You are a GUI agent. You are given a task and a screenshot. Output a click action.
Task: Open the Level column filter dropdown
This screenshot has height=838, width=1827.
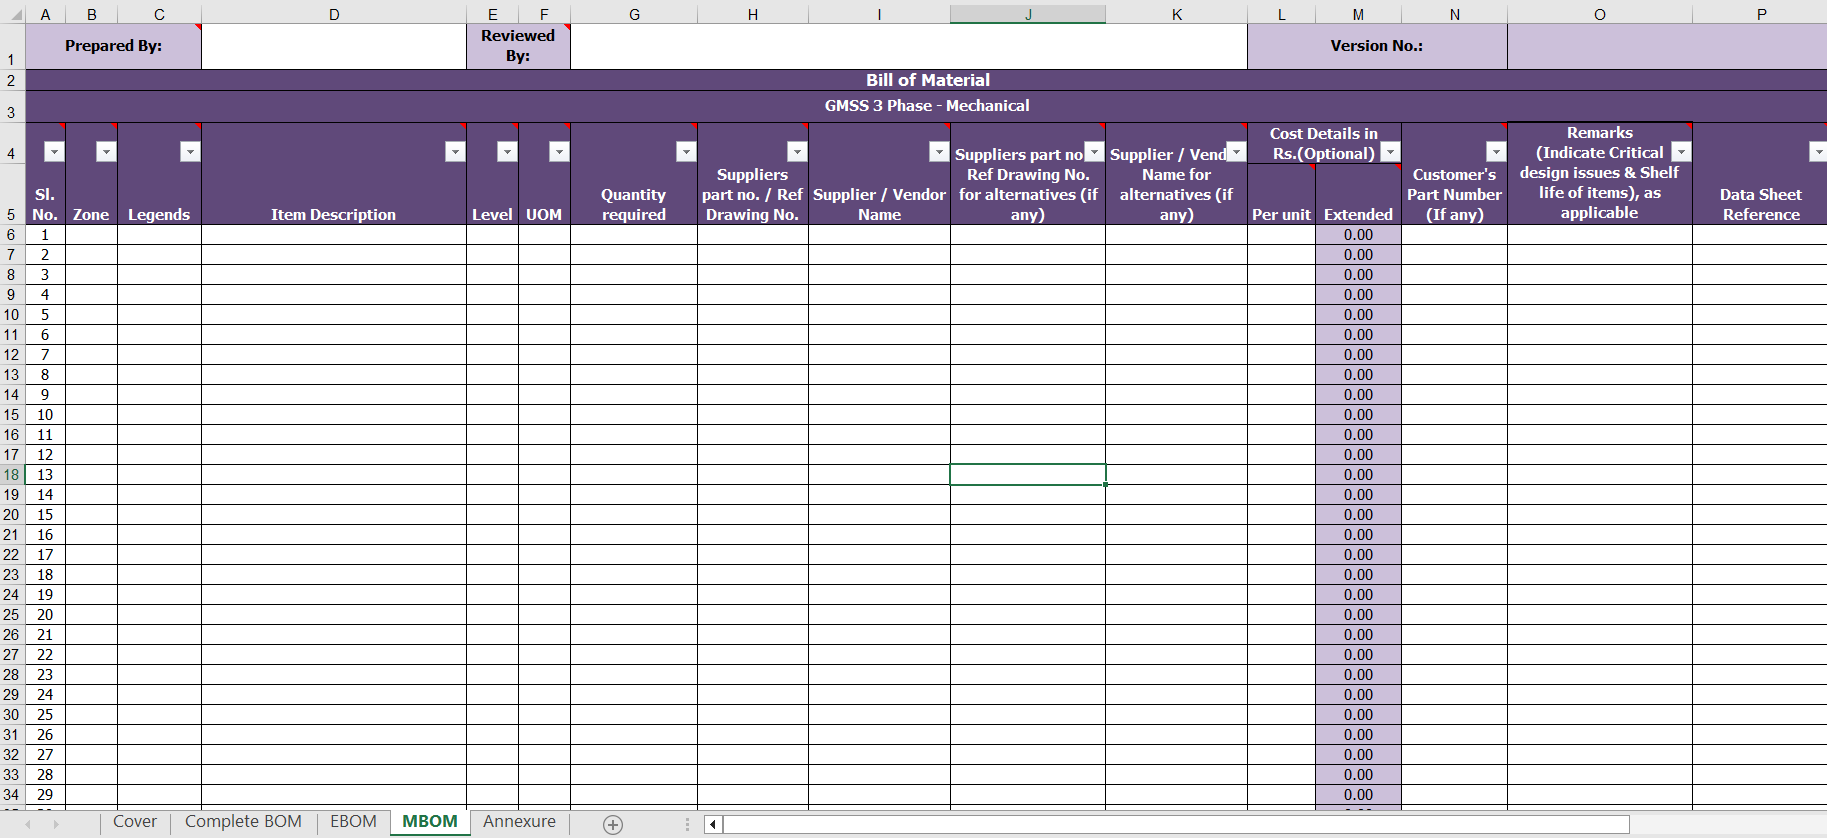pyautogui.click(x=507, y=151)
